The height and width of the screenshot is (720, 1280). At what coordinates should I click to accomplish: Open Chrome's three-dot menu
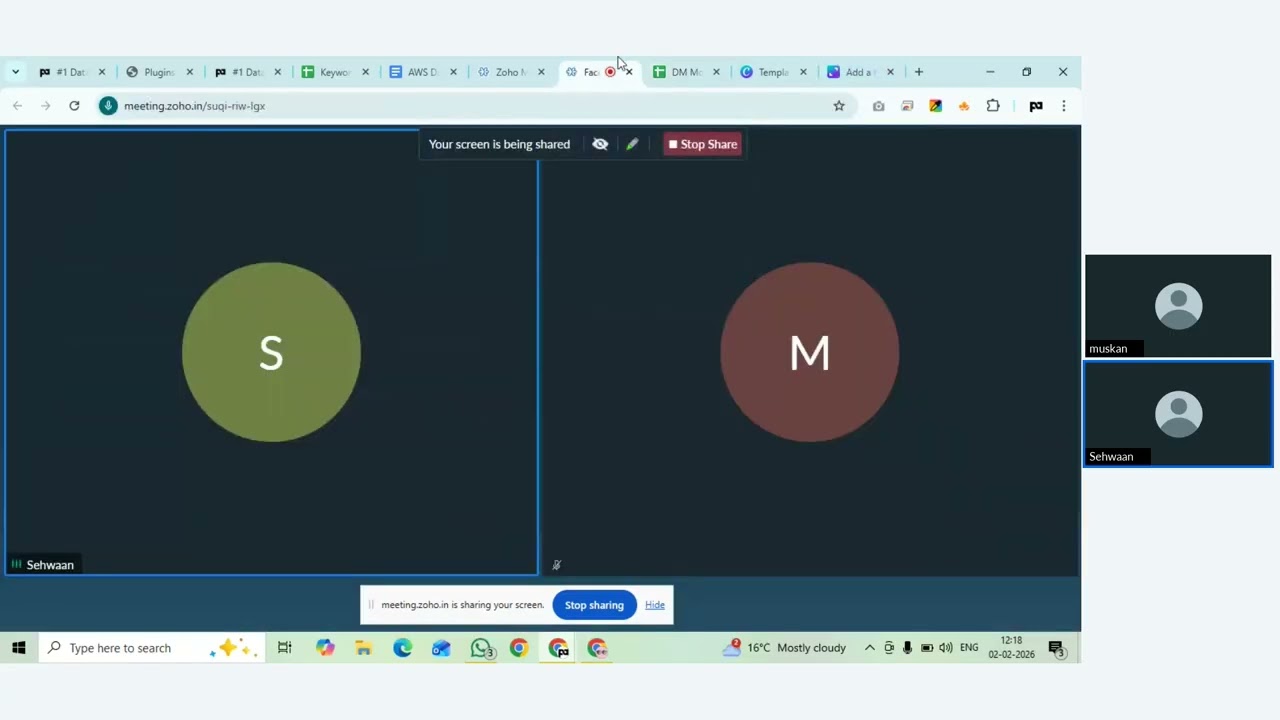(1064, 106)
